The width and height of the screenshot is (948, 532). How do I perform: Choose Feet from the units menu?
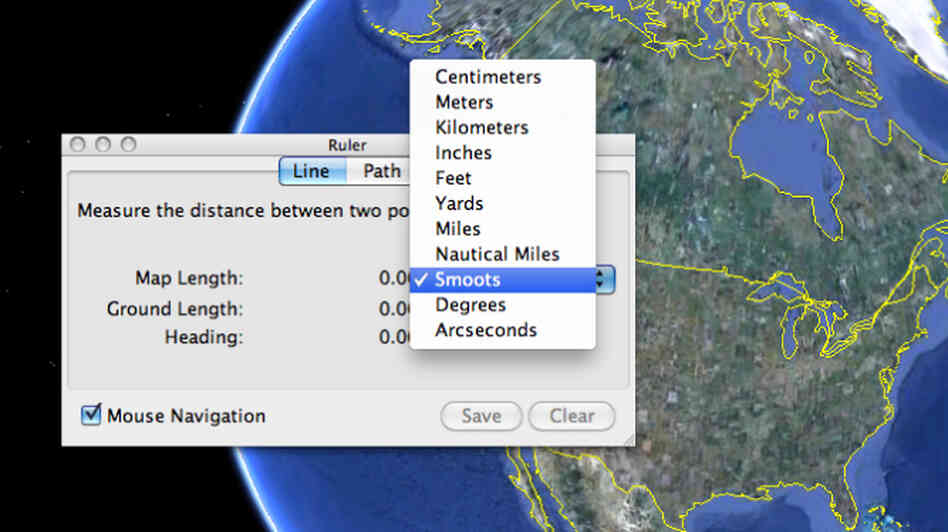[502, 178]
